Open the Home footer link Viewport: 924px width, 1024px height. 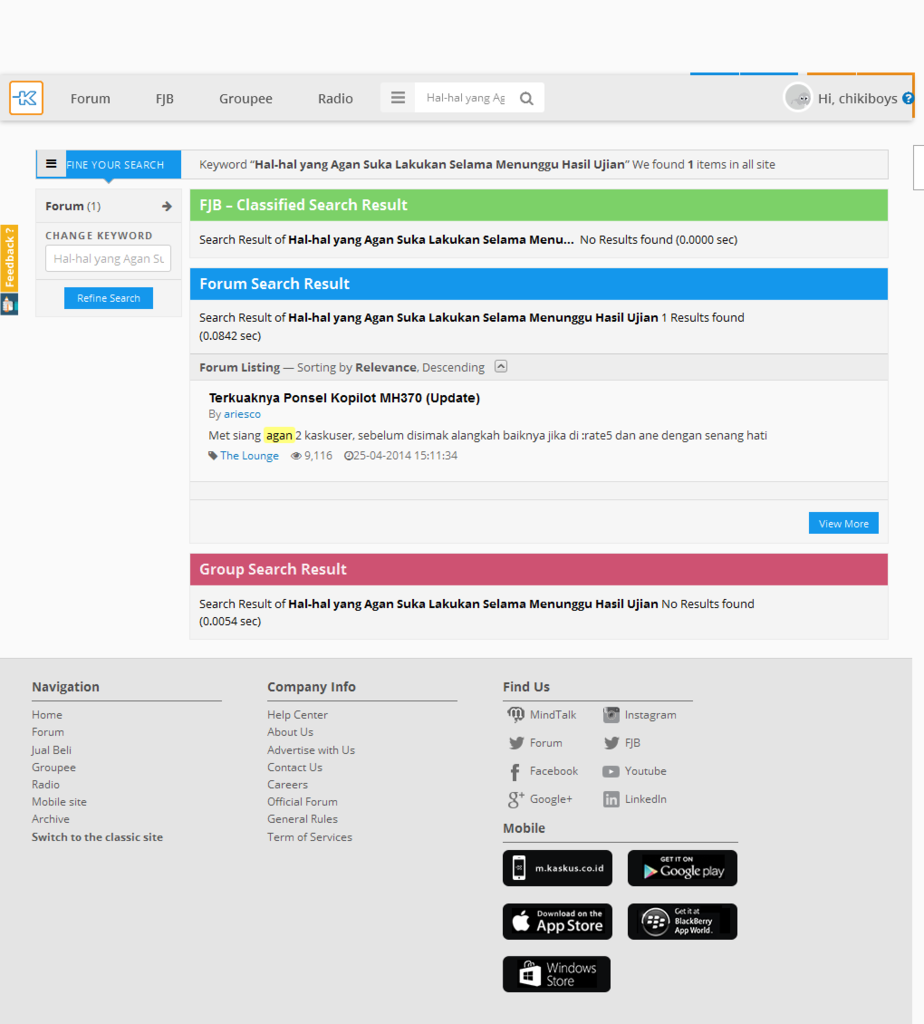coord(47,715)
